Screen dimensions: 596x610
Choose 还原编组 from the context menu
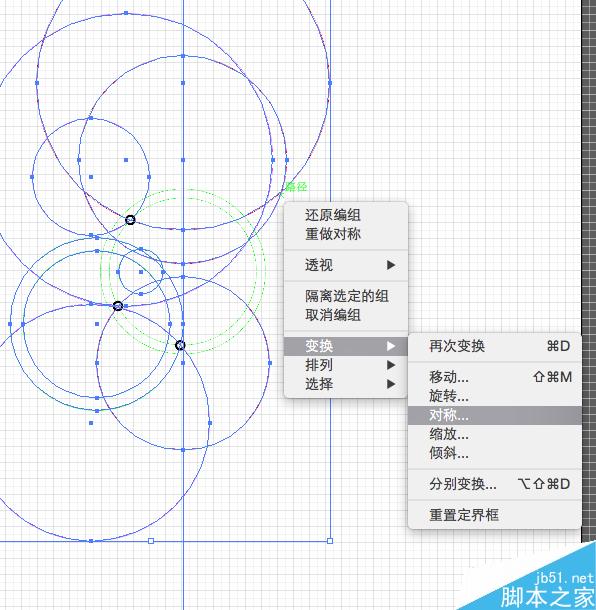click(x=346, y=215)
